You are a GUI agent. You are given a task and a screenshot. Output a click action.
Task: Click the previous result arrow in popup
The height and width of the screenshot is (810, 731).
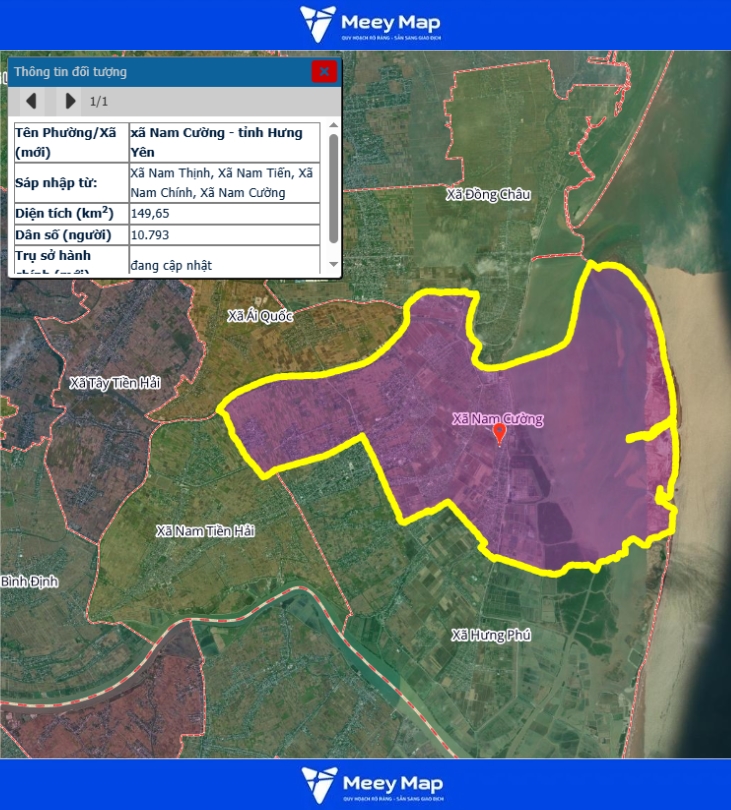31,101
